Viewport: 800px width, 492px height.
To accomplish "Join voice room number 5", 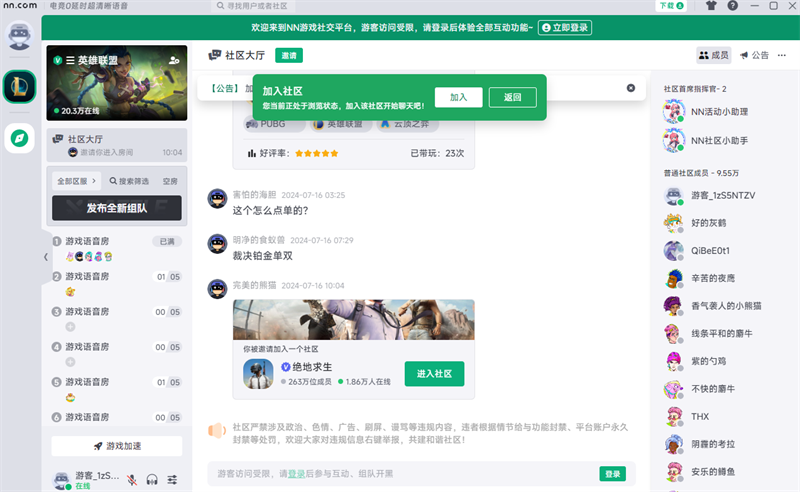I will [117, 389].
